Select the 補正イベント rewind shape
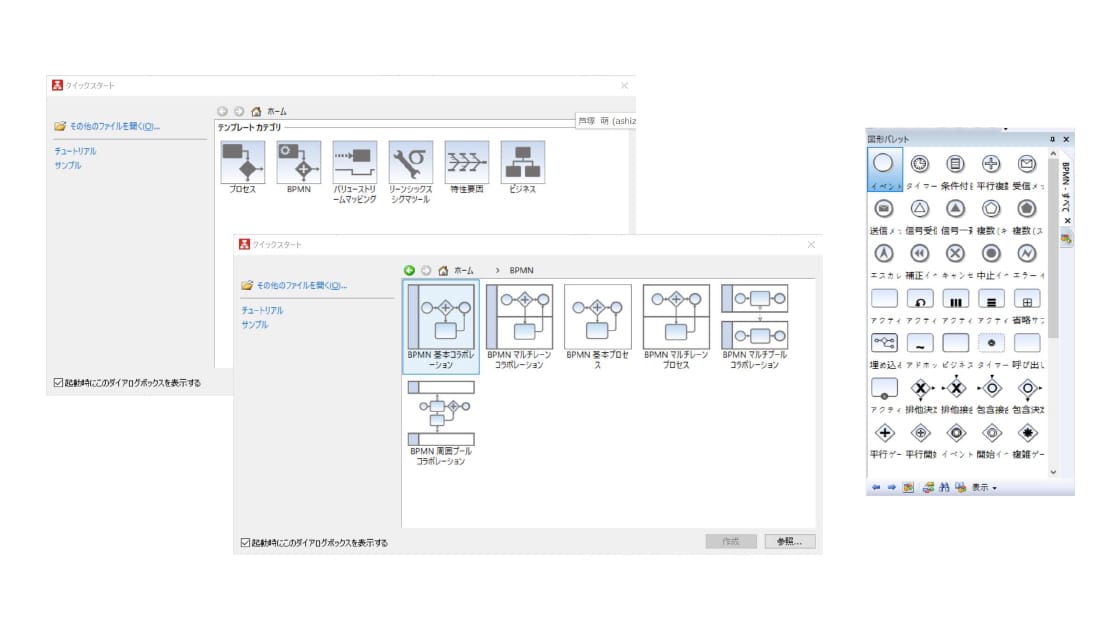This screenshot has width=1120, height=630. [920, 254]
